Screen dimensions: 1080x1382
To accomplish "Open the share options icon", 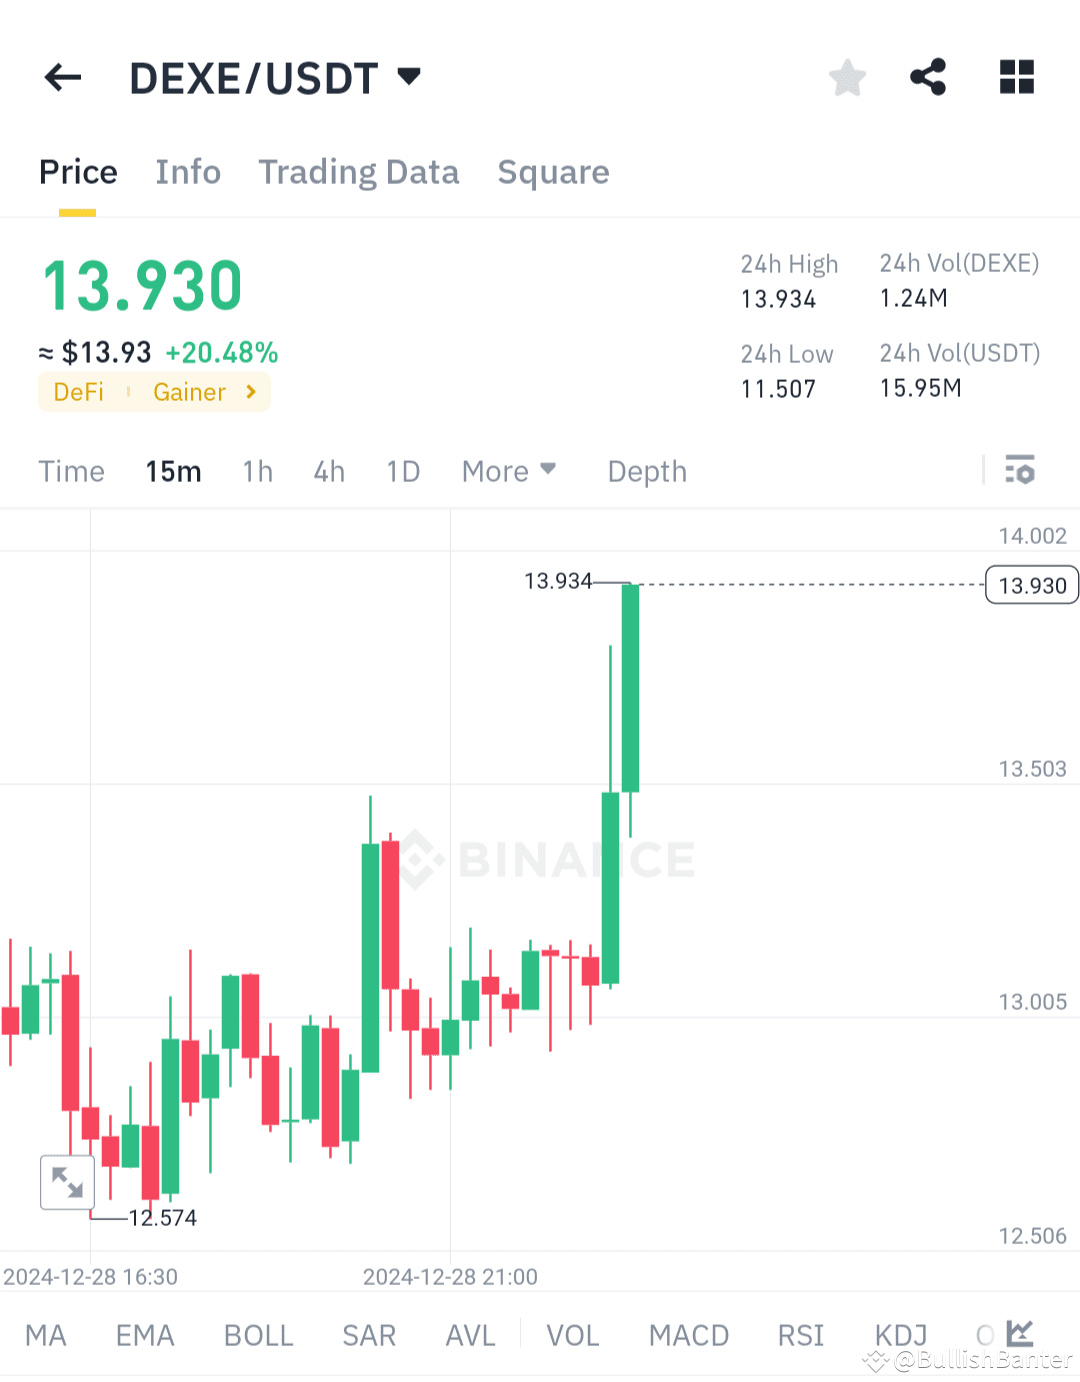I will coord(928,77).
